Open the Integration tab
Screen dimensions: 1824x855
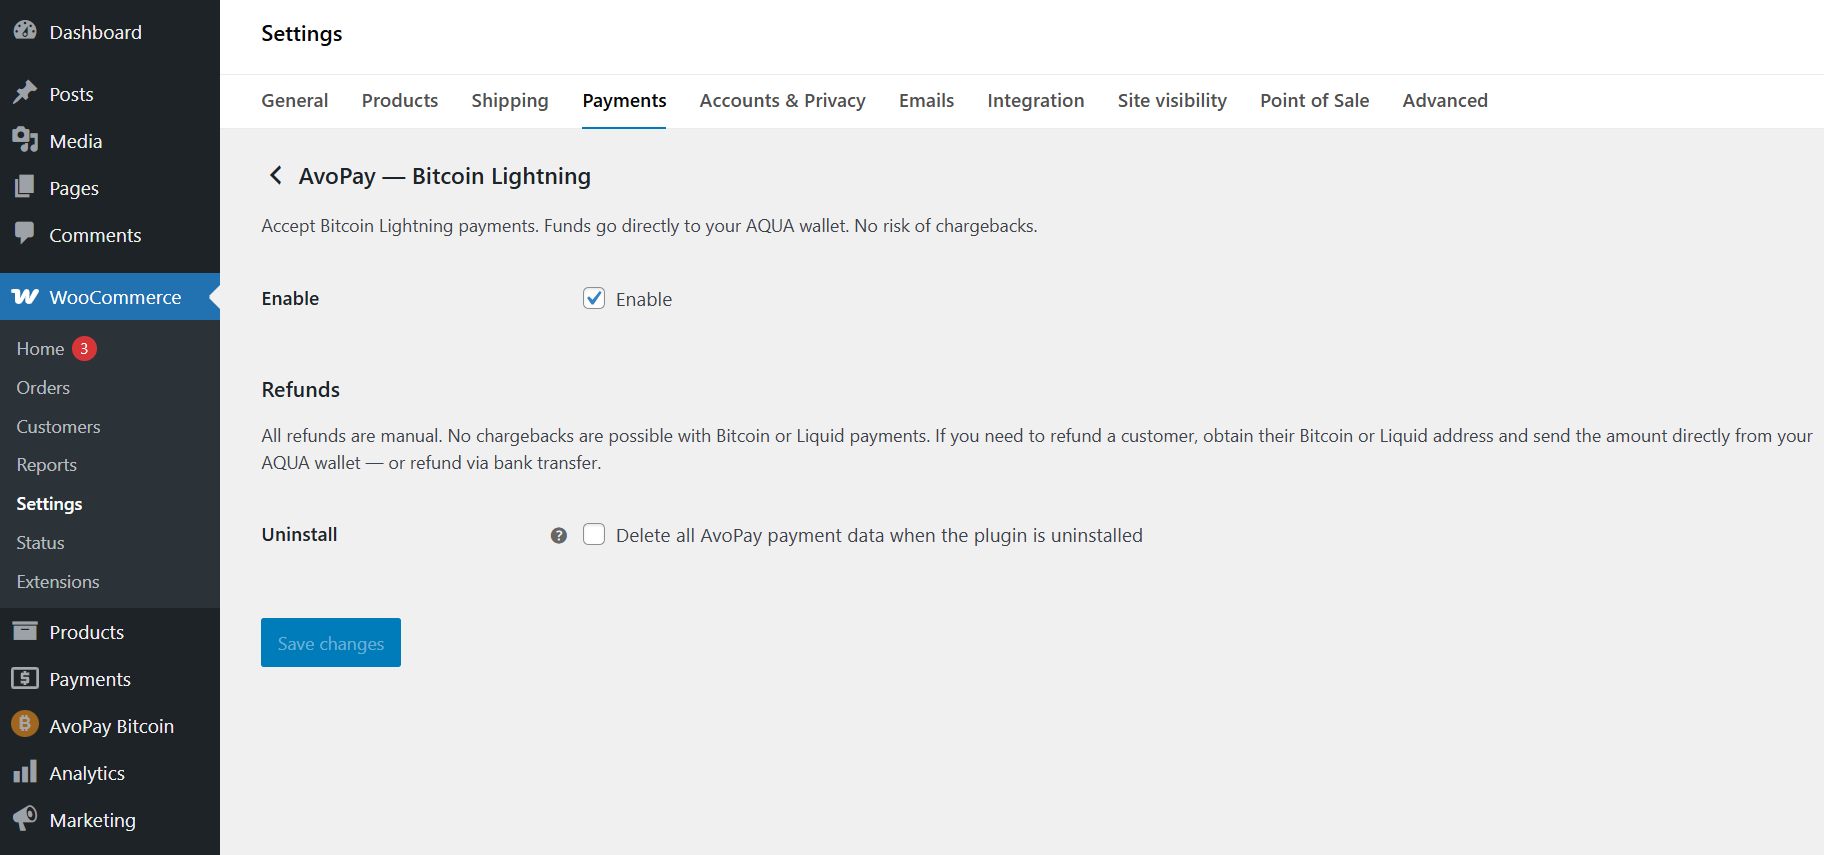pos(1036,101)
